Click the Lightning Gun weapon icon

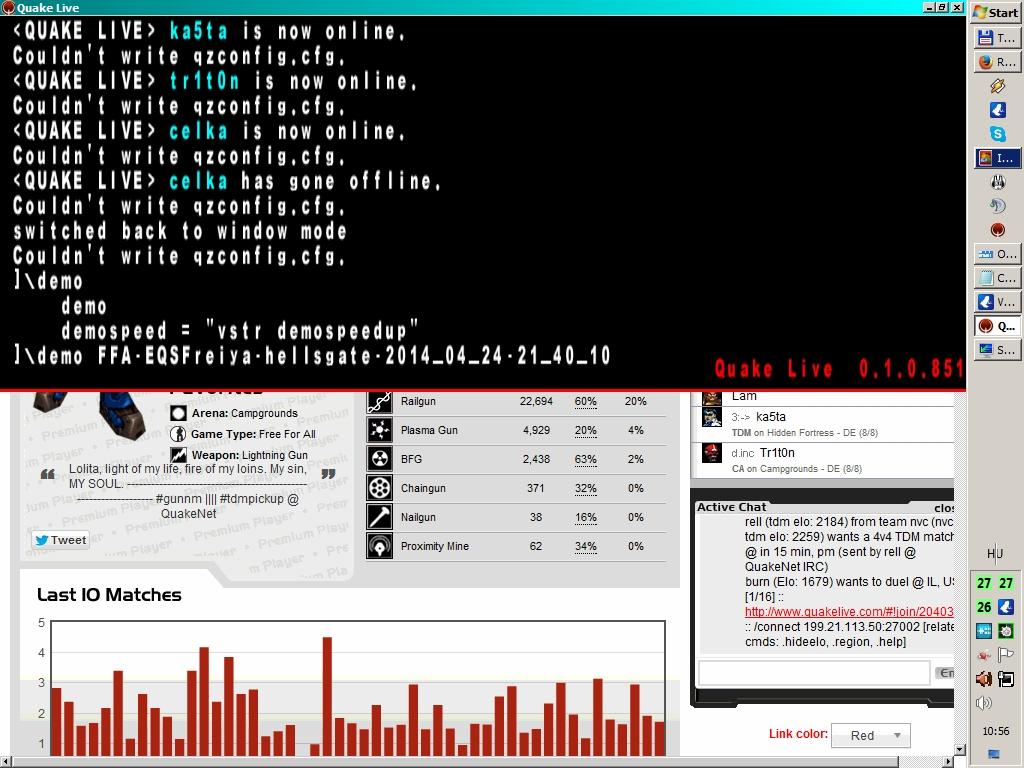[178, 455]
